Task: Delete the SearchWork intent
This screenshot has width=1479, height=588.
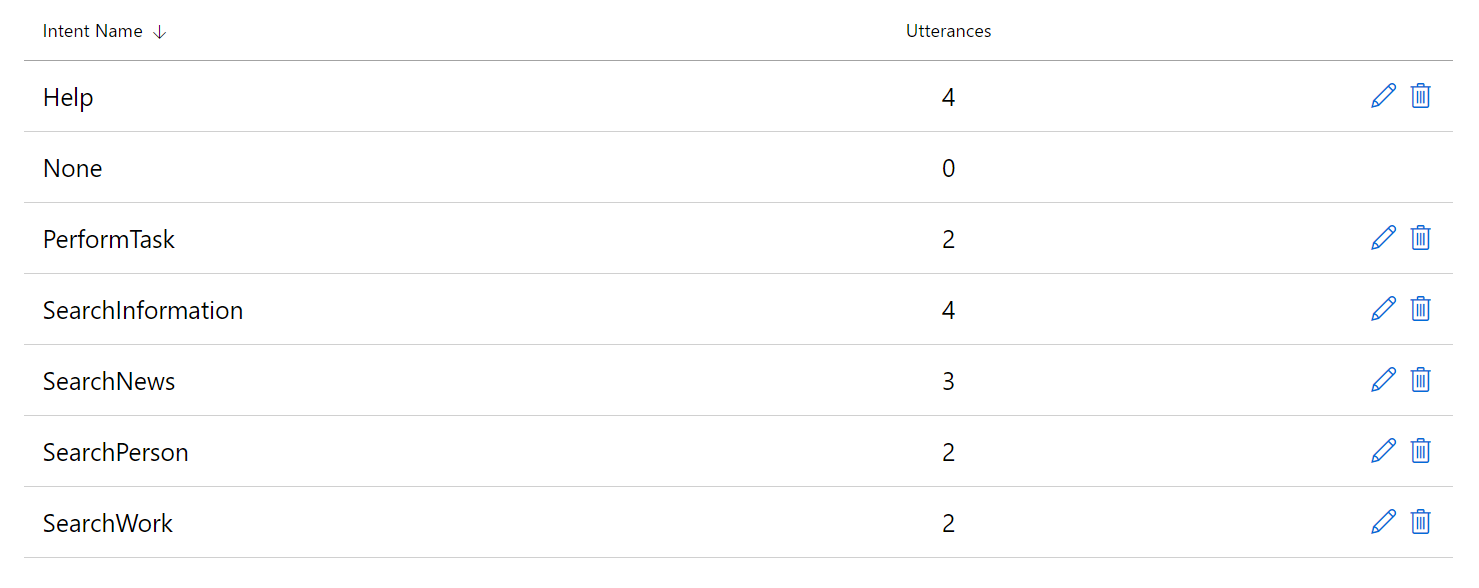Action: coord(1420,522)
